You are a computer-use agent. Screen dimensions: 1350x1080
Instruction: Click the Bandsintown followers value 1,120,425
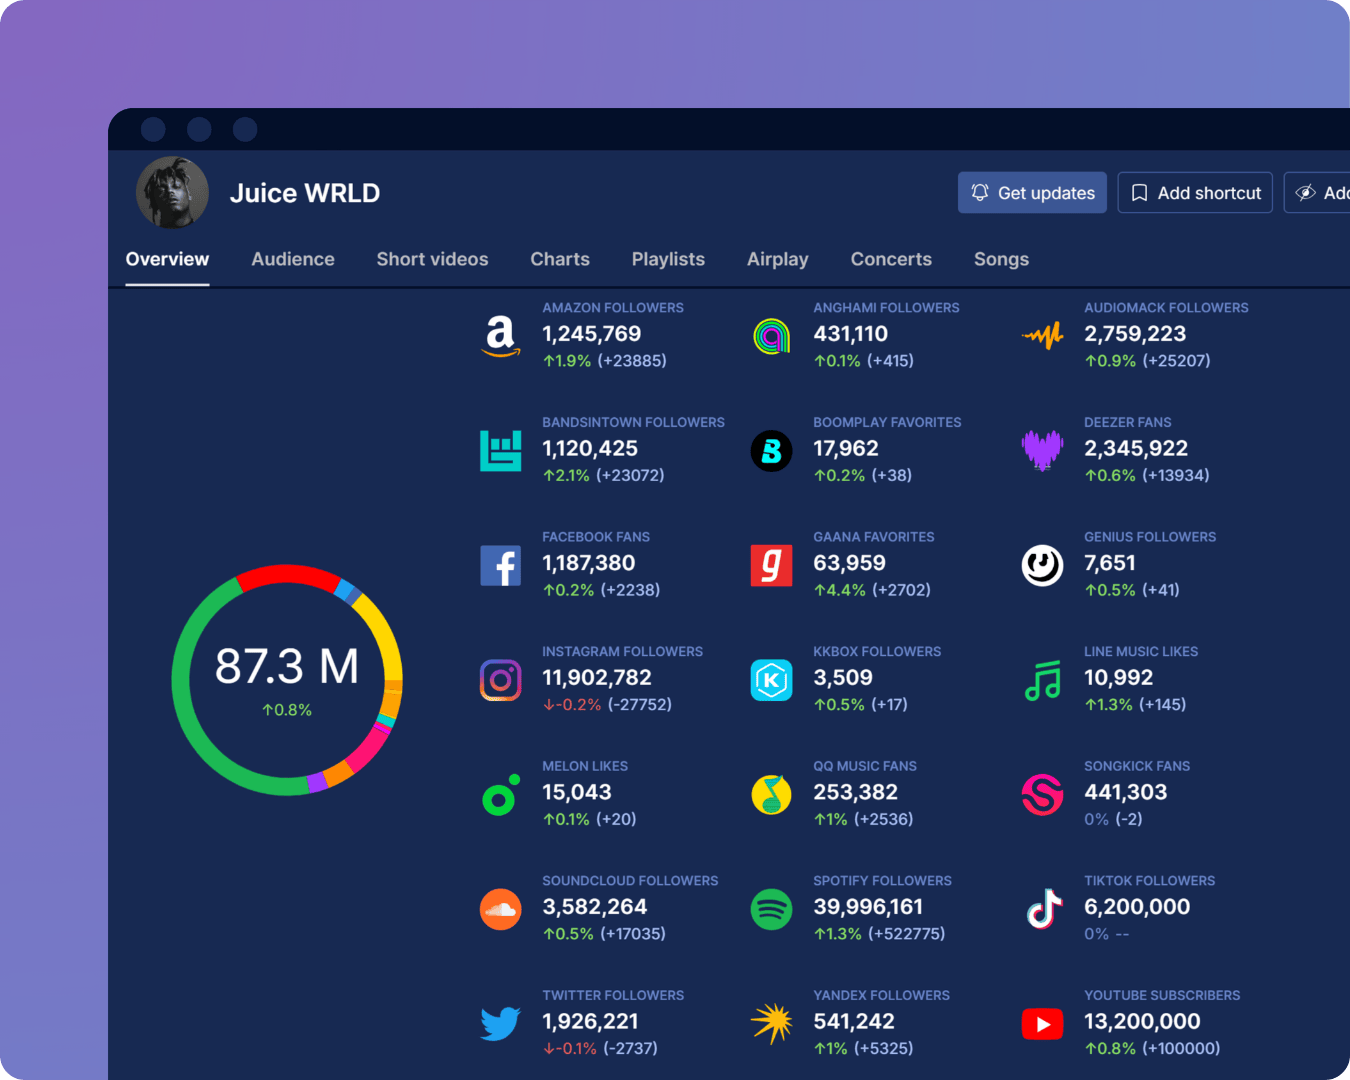590,449
